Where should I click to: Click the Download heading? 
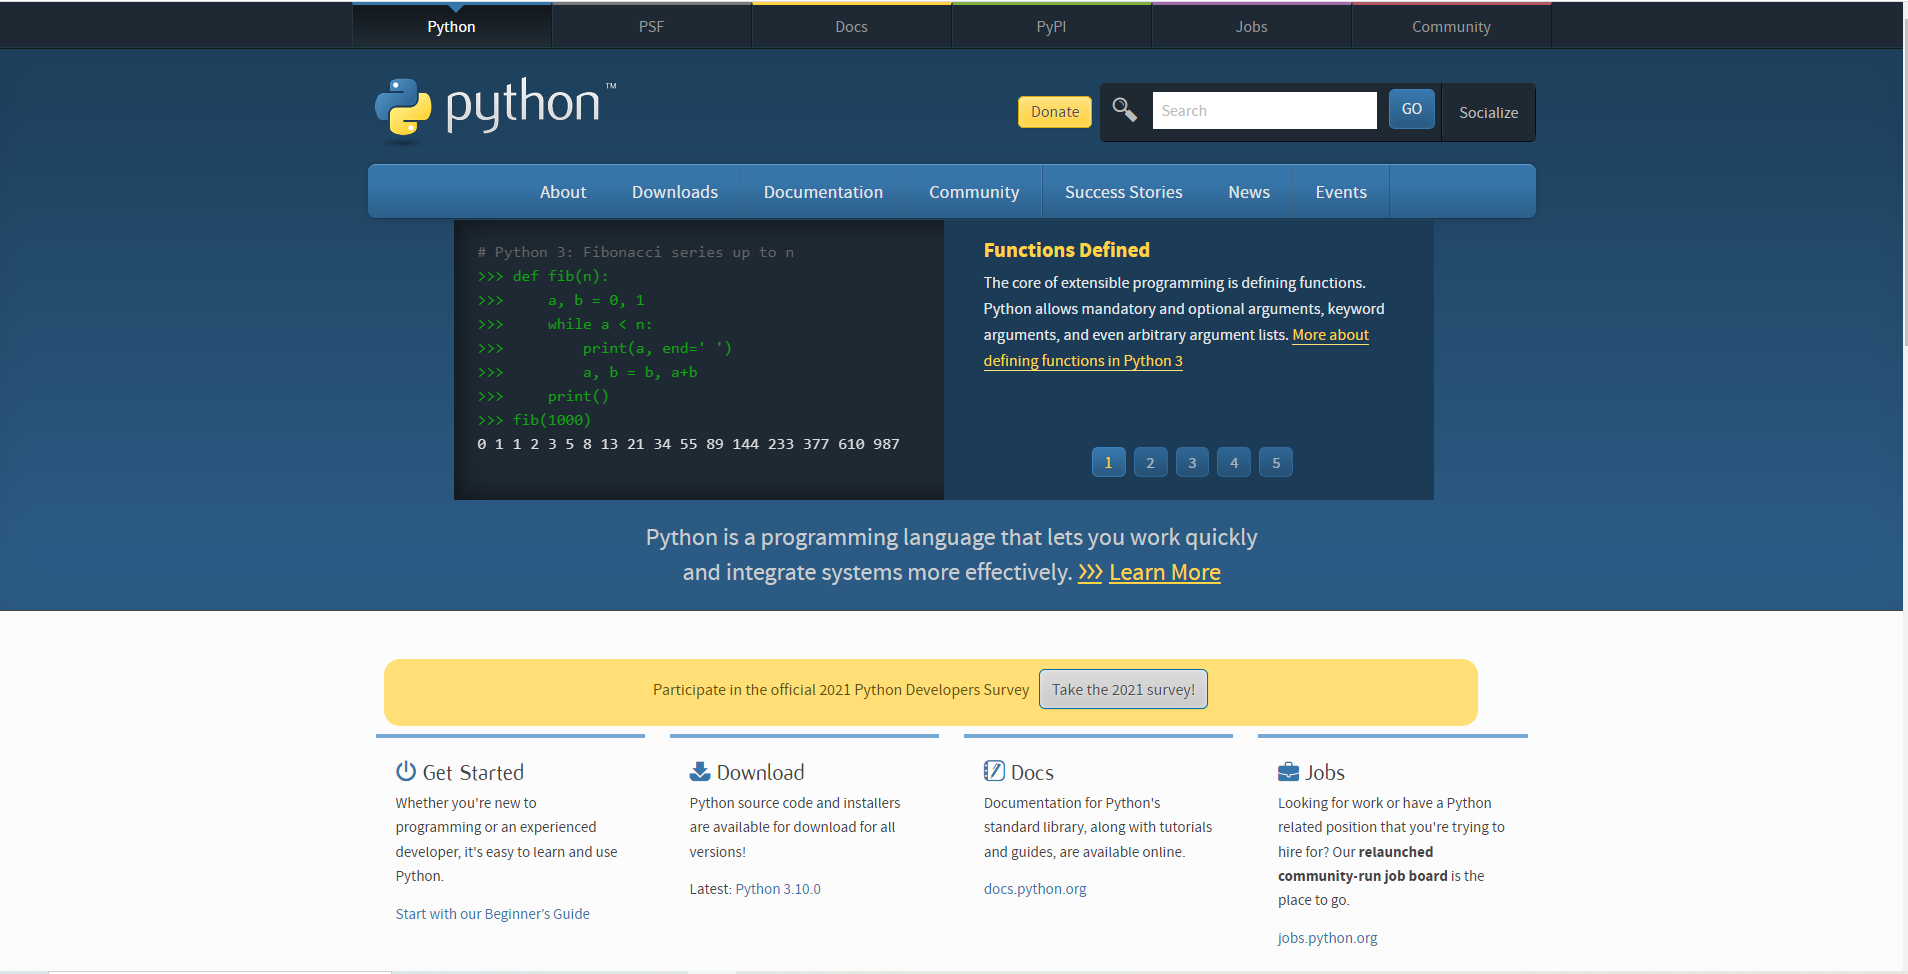(760, 772)
